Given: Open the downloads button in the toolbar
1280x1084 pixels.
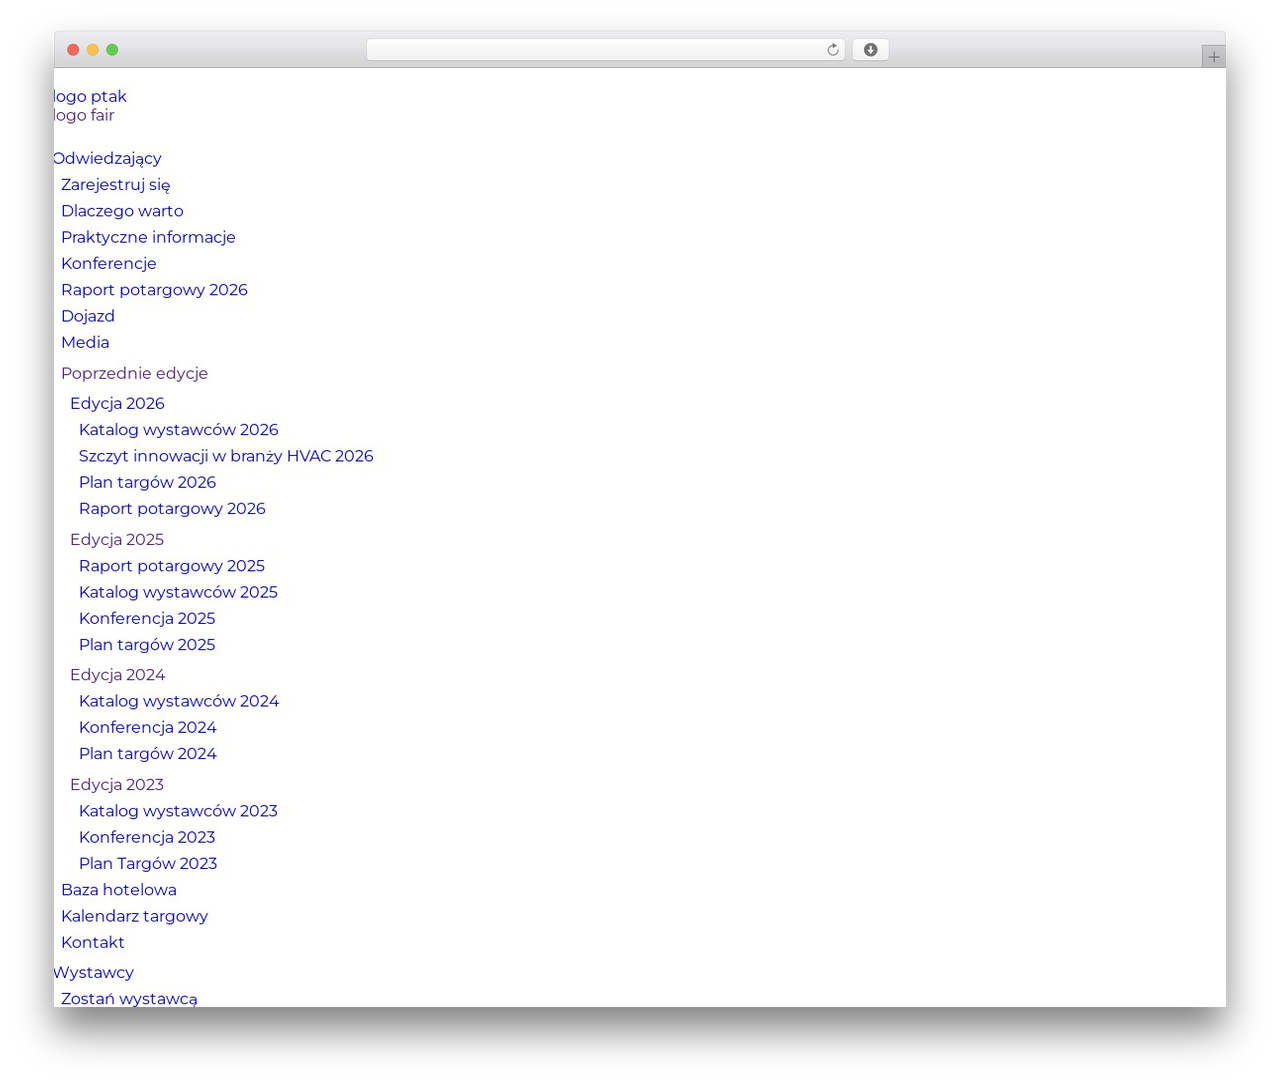Looking at the screenshot, I should coord(870,50).
